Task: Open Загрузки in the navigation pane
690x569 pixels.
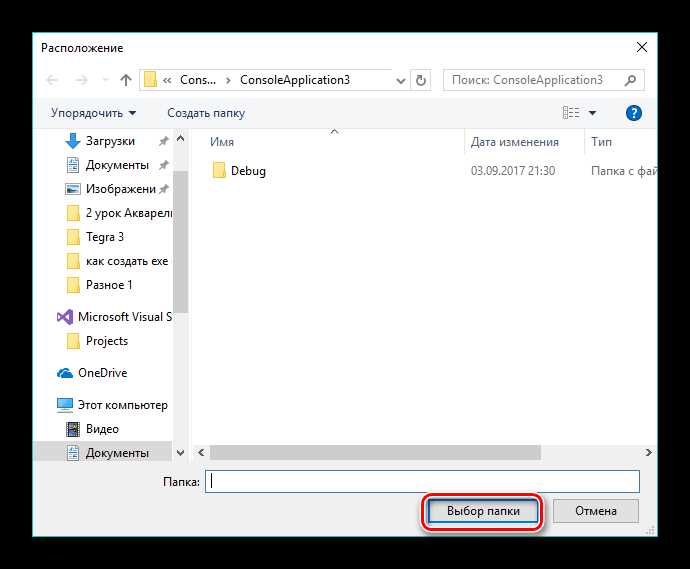Action: click(x=110, y=141)
